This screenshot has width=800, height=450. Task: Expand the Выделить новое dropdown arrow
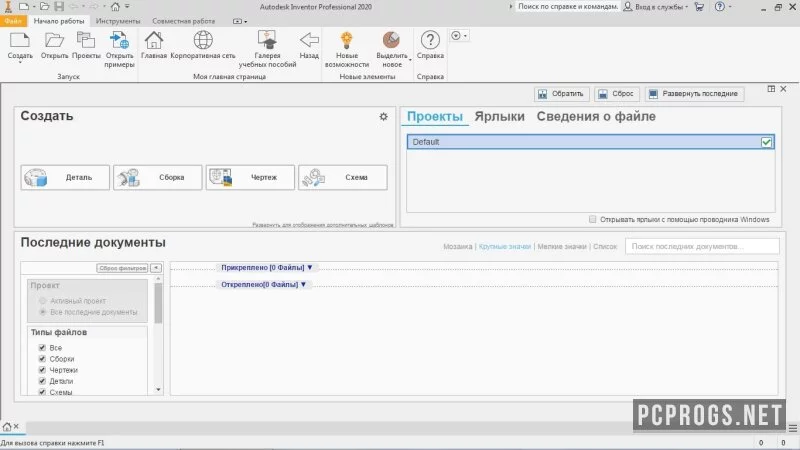(410, 60)
